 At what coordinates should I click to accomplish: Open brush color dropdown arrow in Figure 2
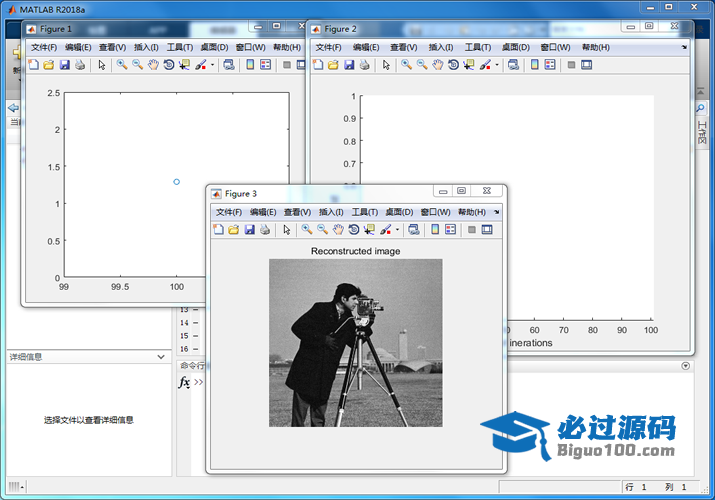497,65
